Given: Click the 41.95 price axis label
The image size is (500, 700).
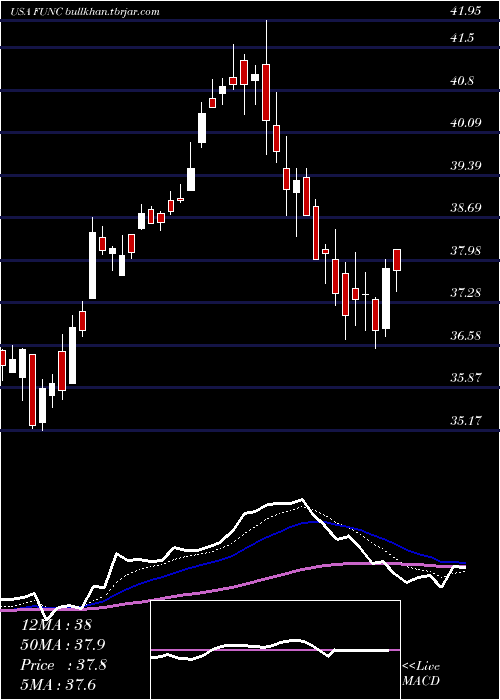Looking at the screenshot, I should [466, 11].
